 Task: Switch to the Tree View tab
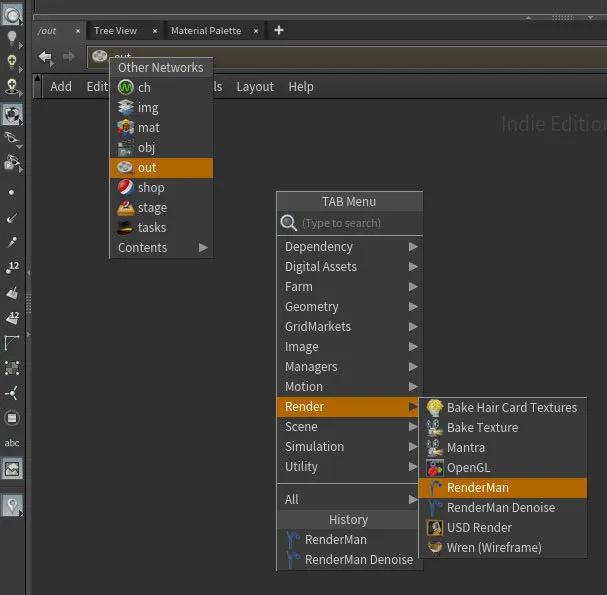[x=115, y=31]
